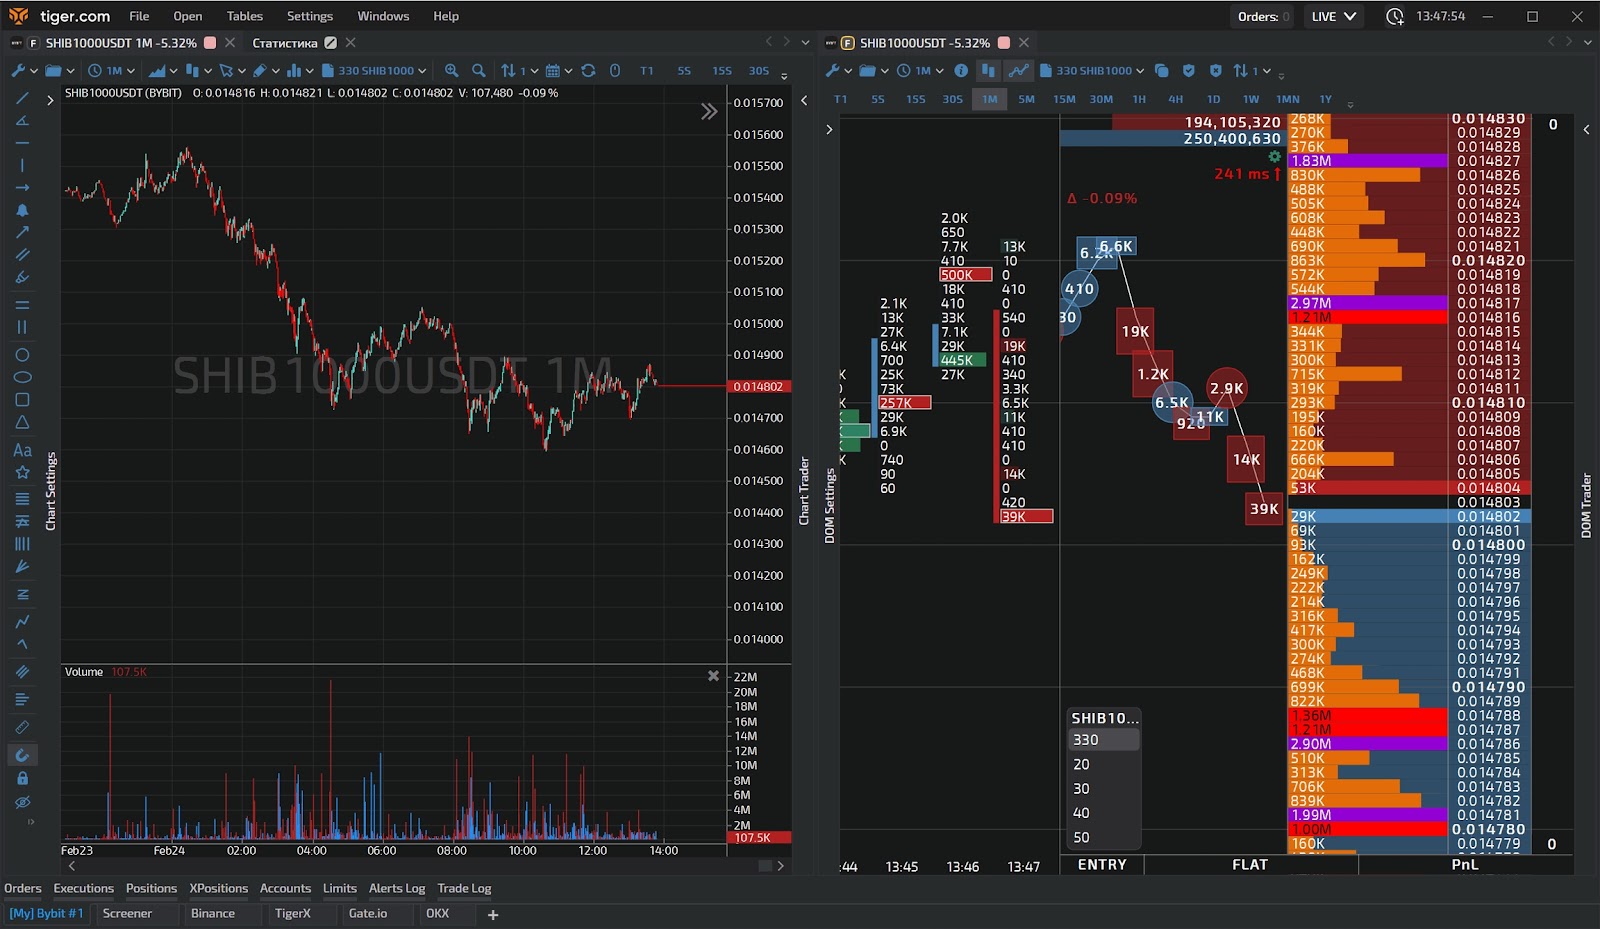1600x929 pixels.
Task: Open chart folder templates dropdown
Action: [x=60, y=71]
